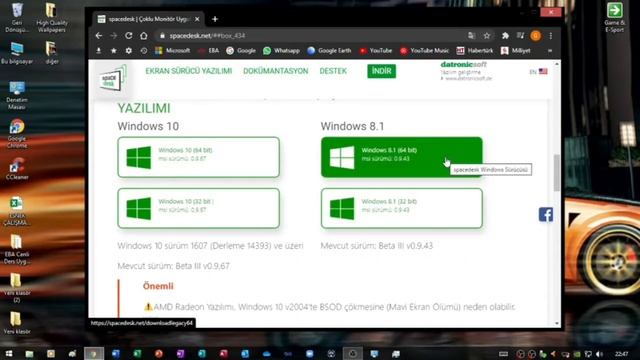Click the green İNDİR button

point(382,71)
